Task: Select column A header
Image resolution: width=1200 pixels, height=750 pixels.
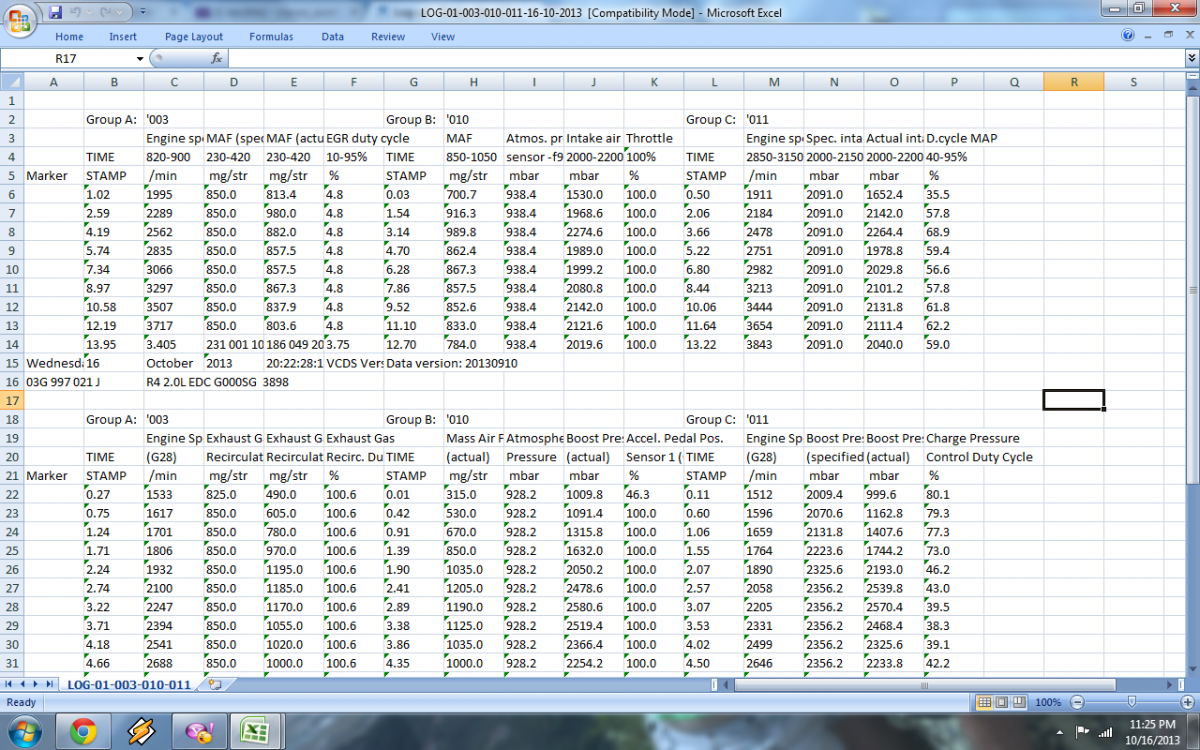Action: tap(53, 82)
